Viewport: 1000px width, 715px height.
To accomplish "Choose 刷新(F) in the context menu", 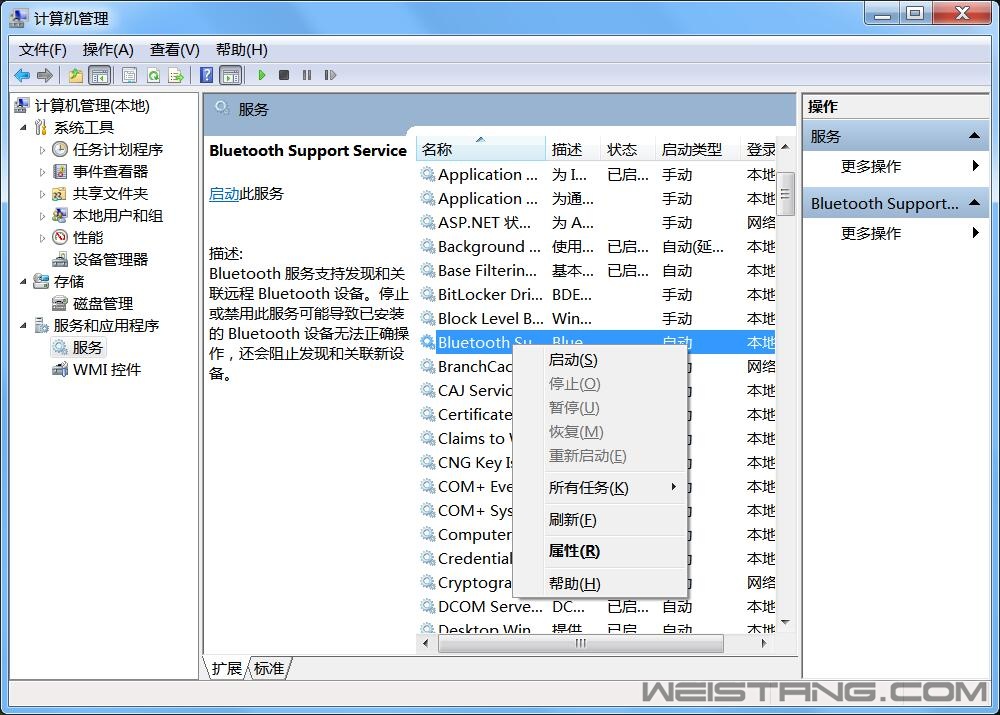I will coord(599,520).
